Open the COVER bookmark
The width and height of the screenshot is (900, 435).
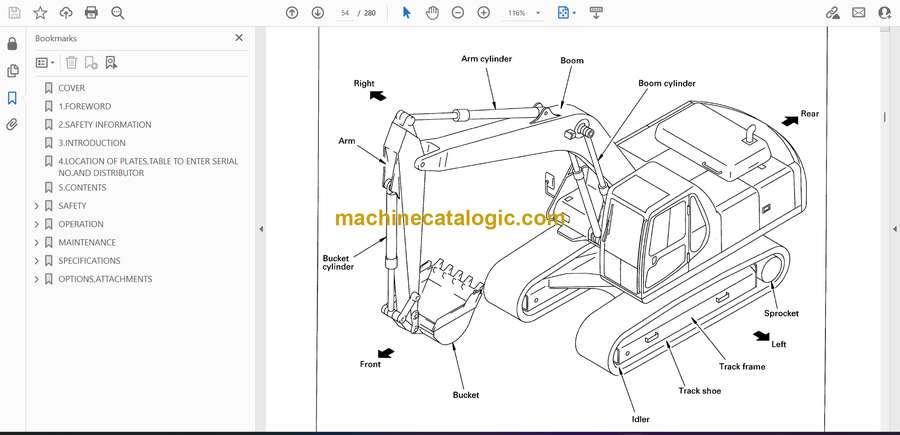[x=71, y=88]
